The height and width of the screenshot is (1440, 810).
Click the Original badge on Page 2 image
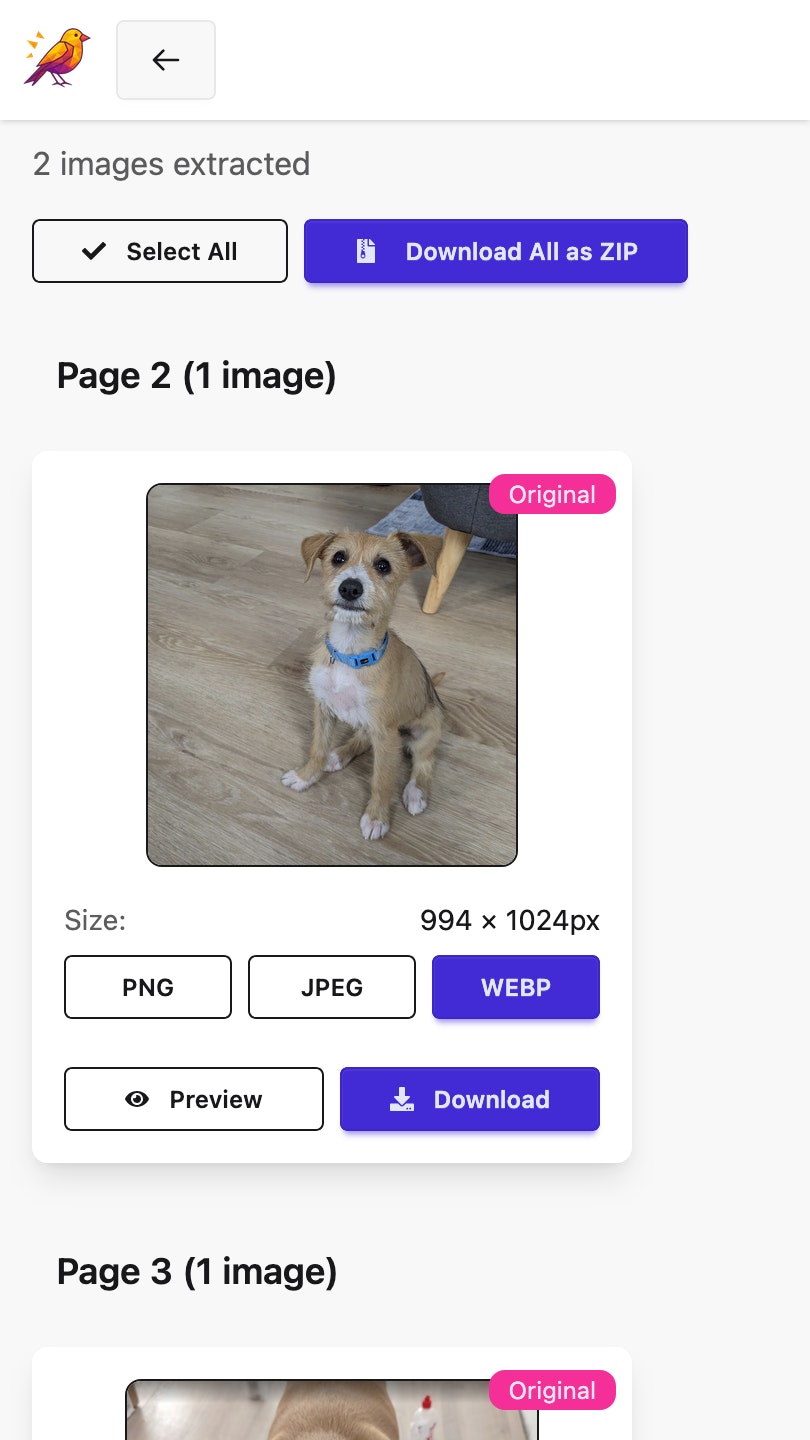(x=552, y=494)
